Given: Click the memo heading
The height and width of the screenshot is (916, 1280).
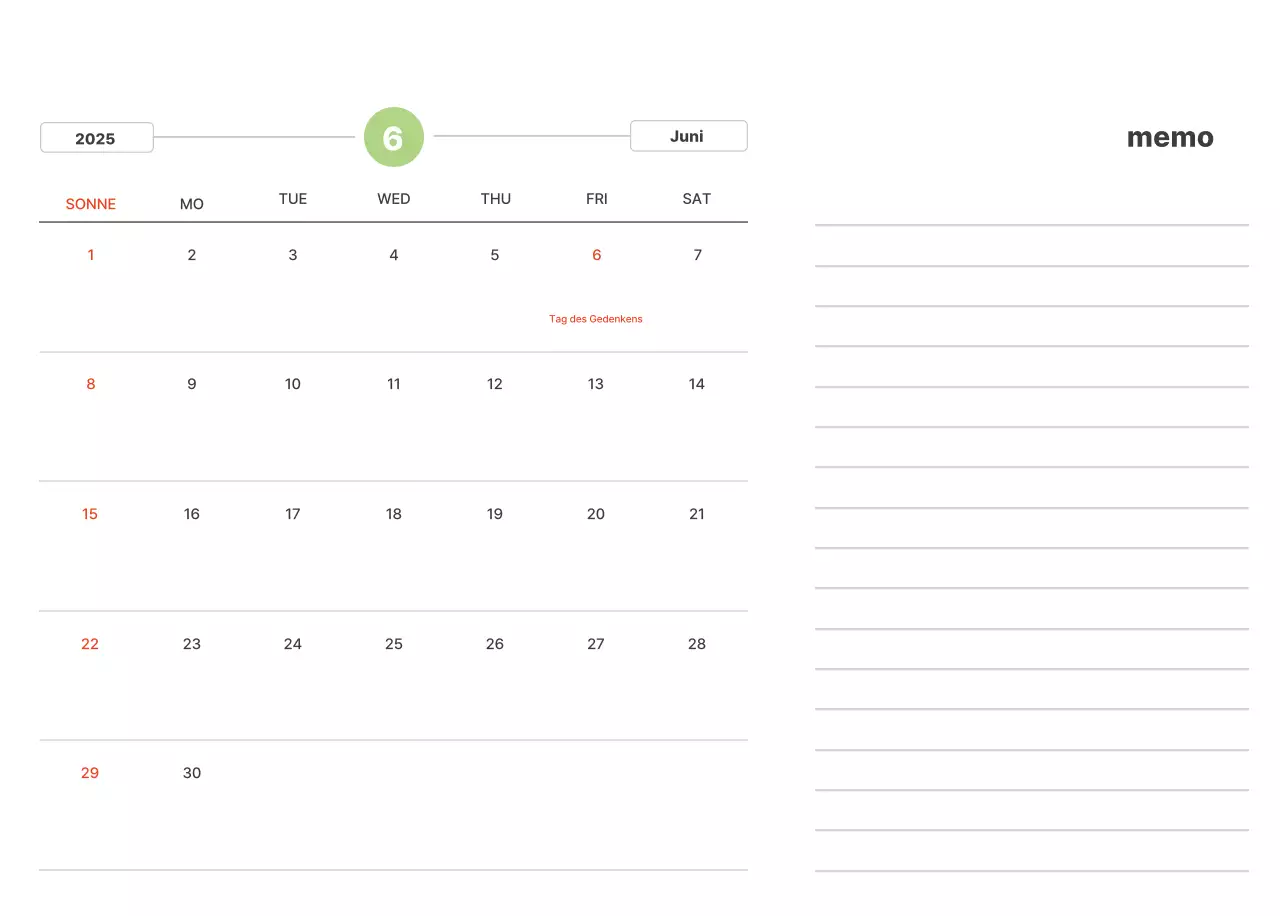Looking at the screenshot, I should [1170, 138].
